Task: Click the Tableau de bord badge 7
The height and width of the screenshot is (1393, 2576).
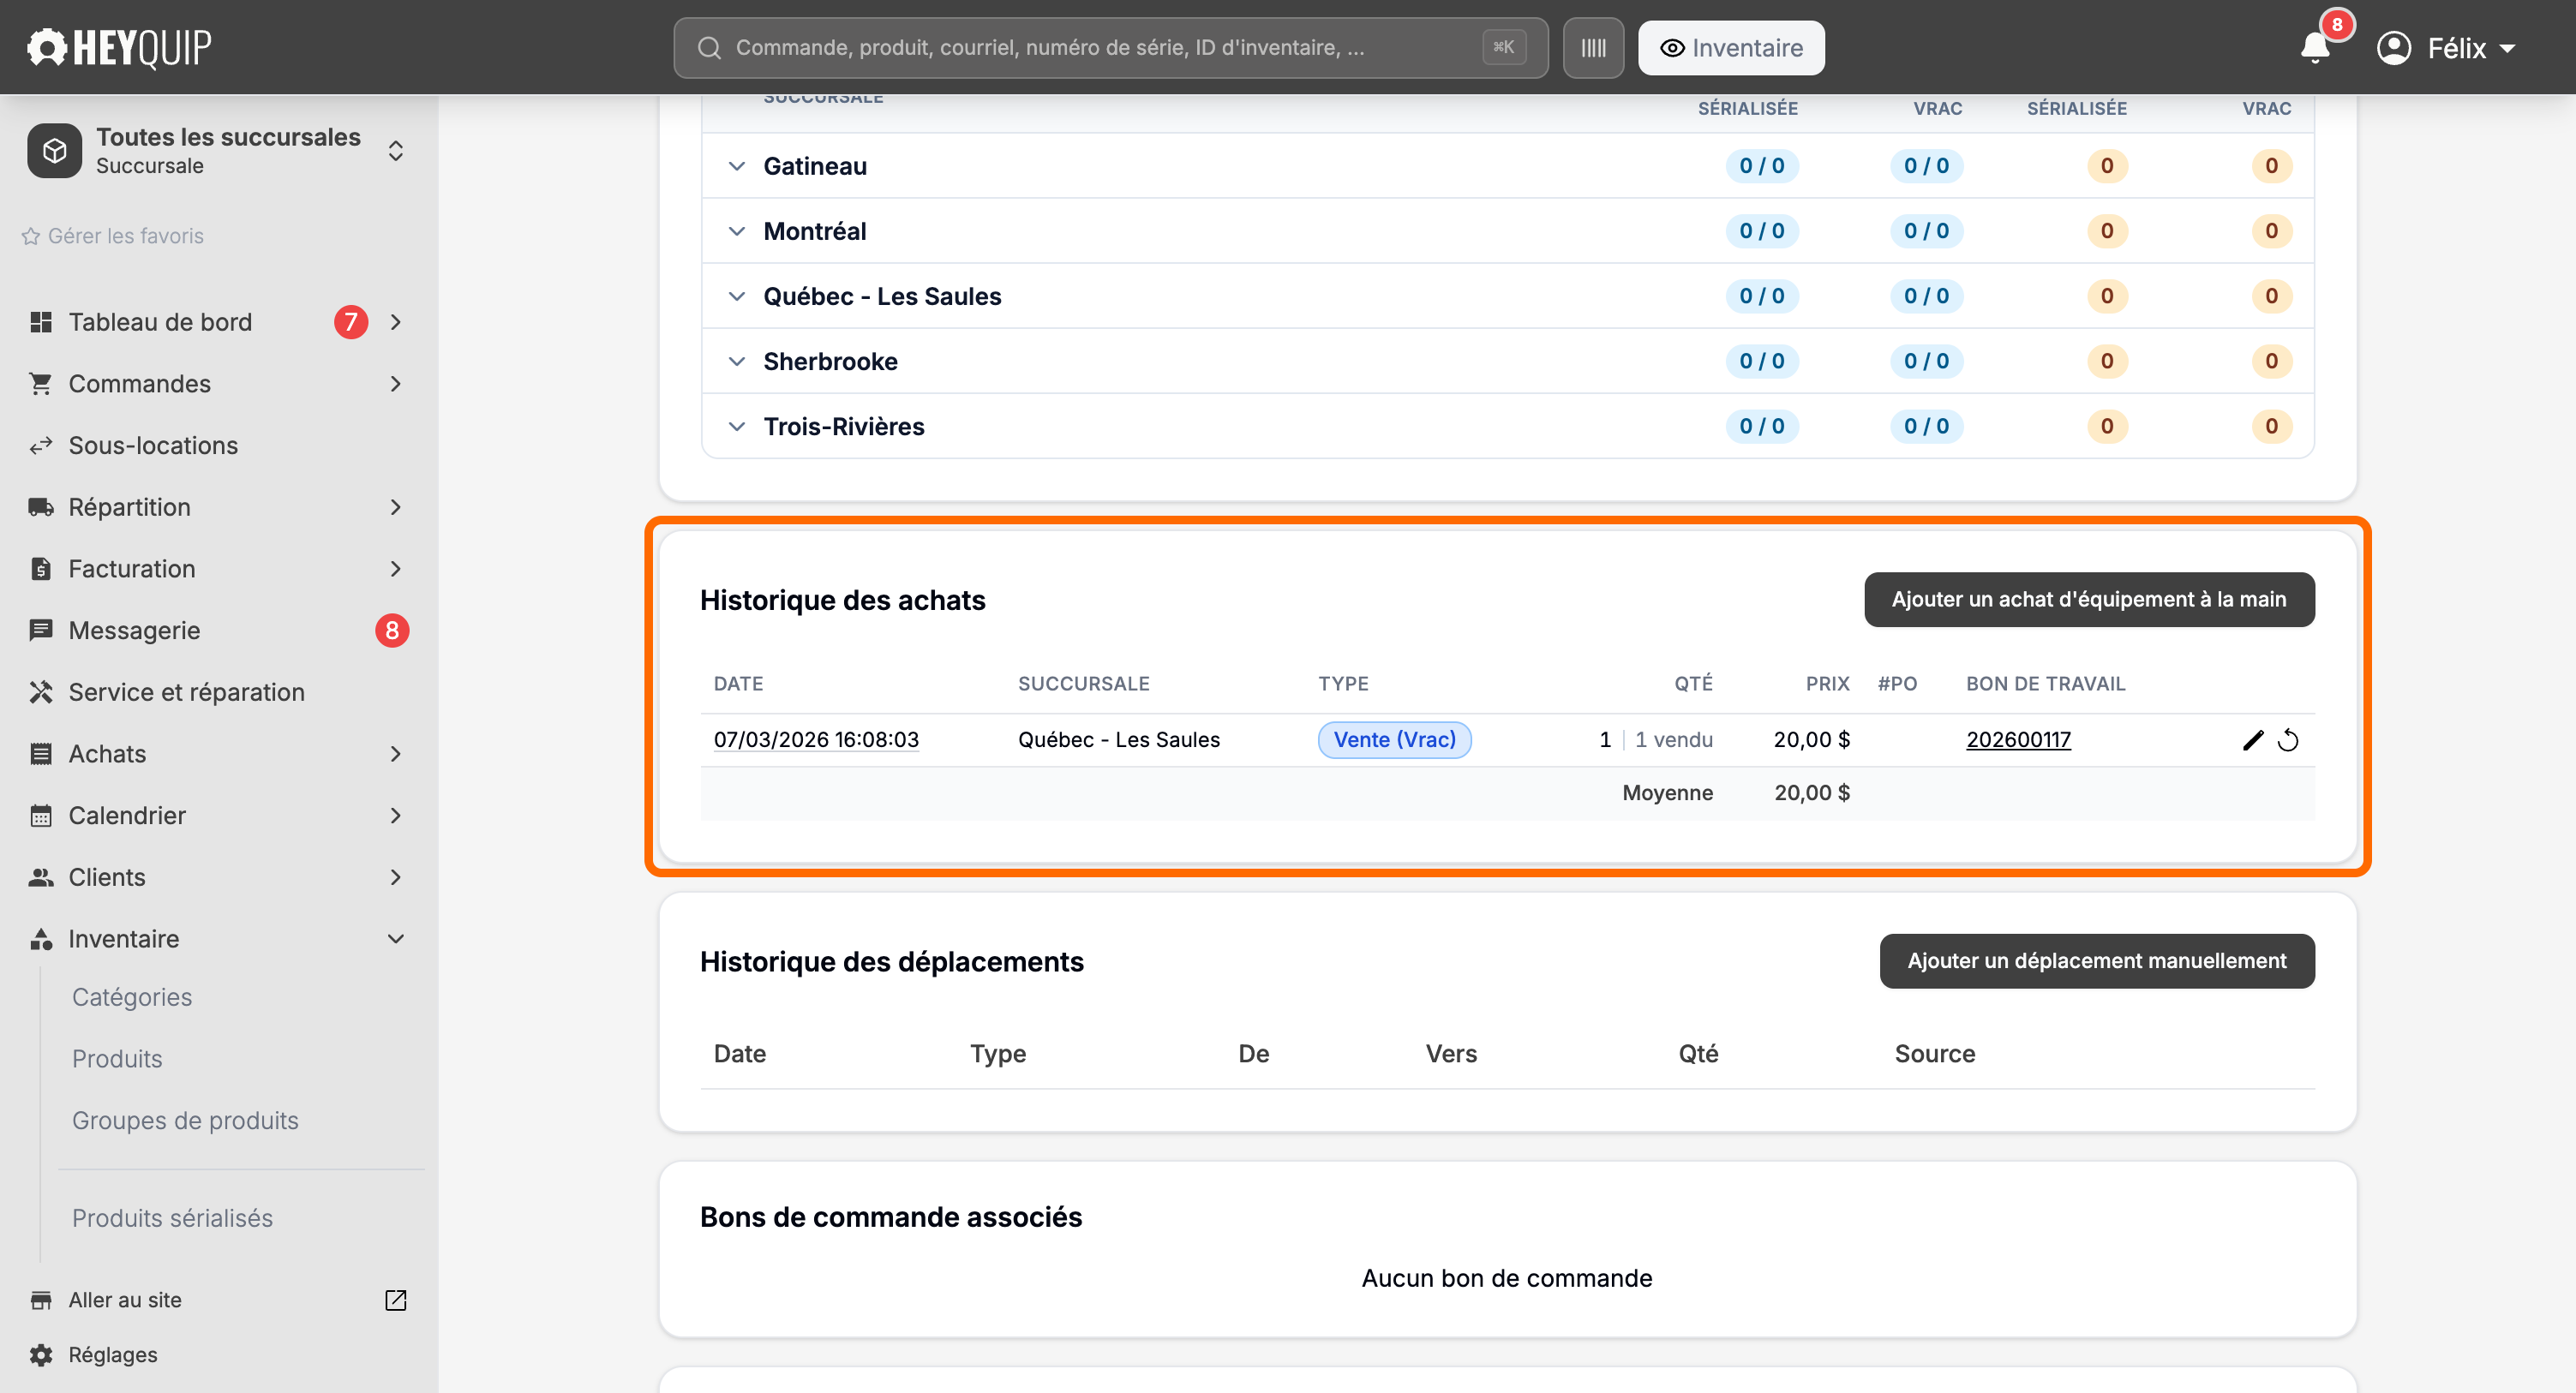Action: point(350,322)
